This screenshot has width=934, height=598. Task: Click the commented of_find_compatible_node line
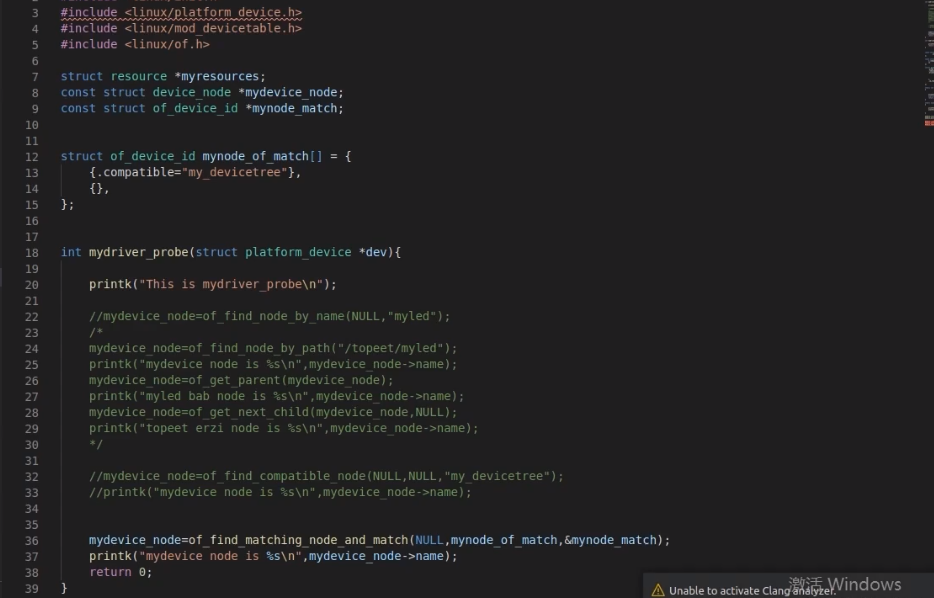(326, 476)
